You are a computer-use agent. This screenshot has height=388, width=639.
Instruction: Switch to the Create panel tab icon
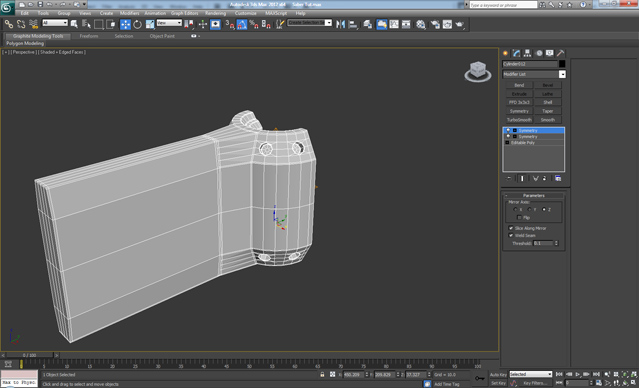point(505,53)
